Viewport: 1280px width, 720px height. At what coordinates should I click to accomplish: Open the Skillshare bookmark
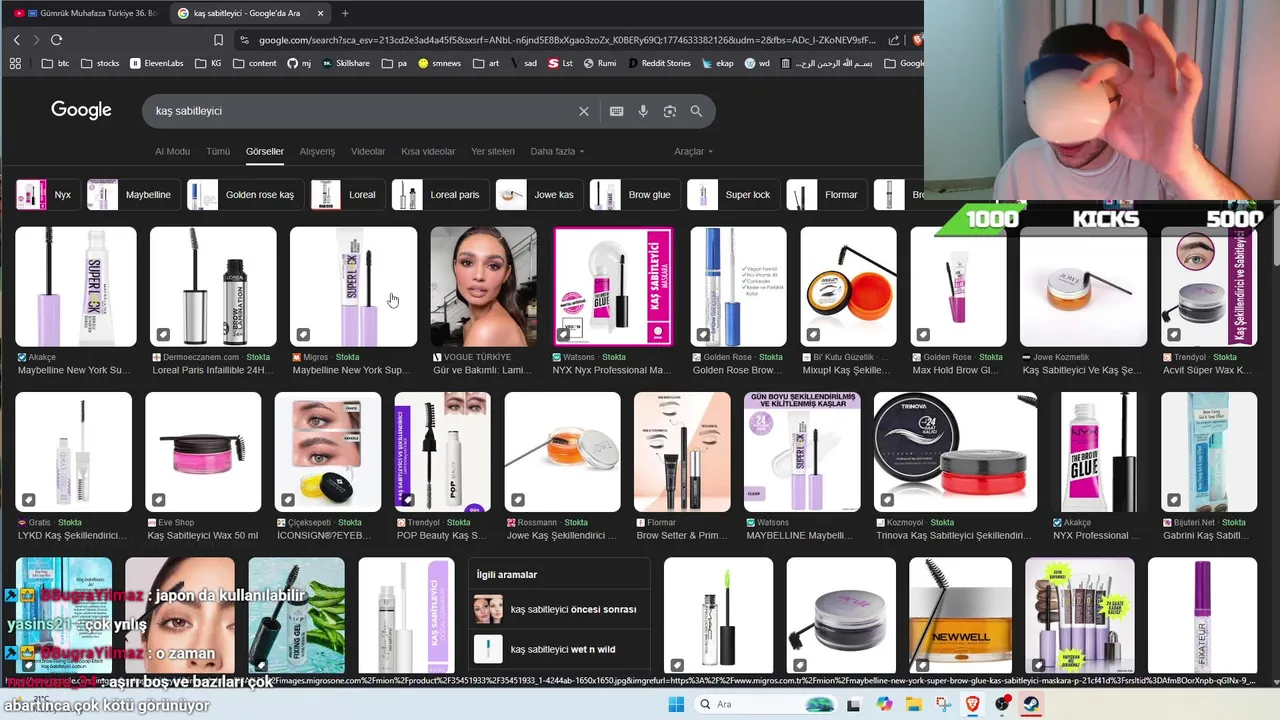tap(345, 63)
